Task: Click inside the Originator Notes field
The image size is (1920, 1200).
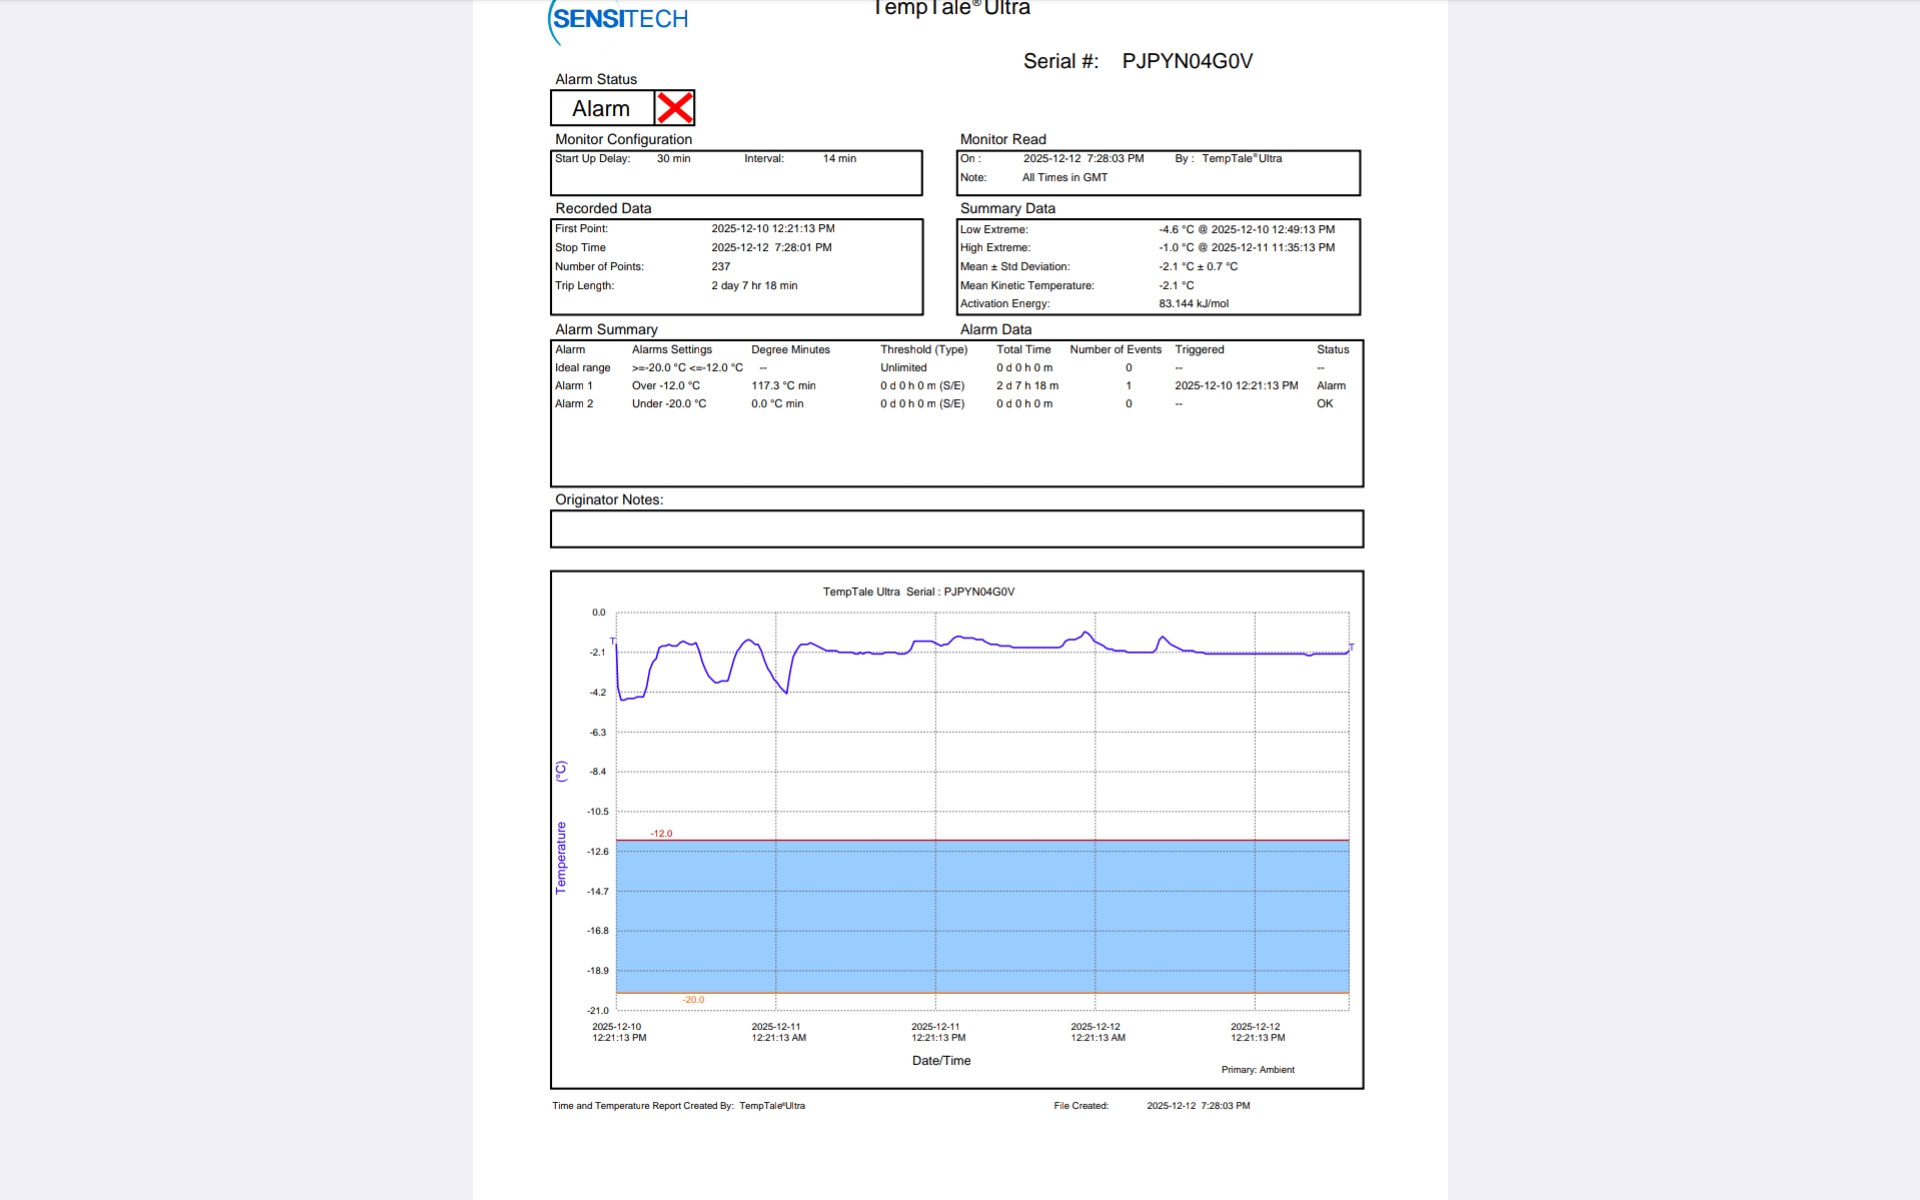Action: point(956,529)
